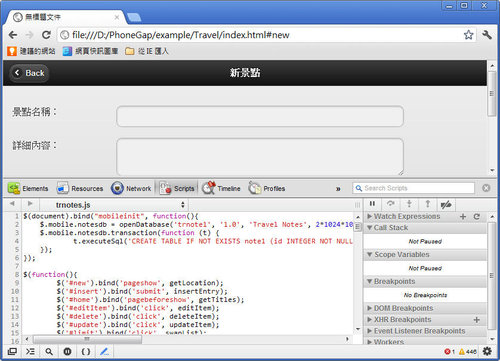Image resolution: width=500 pixels, height=361 pixels.
Task: Click the address bar URL field
Action: pos(260,35)
